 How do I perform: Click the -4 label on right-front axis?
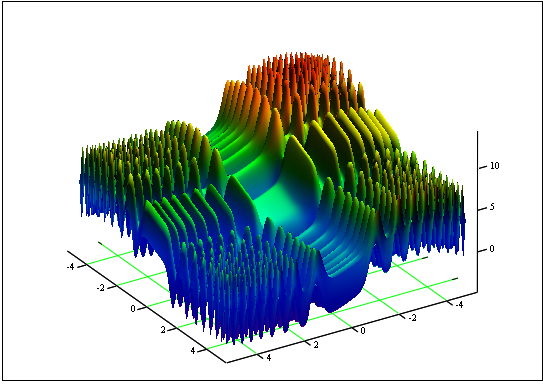(459, 305)
